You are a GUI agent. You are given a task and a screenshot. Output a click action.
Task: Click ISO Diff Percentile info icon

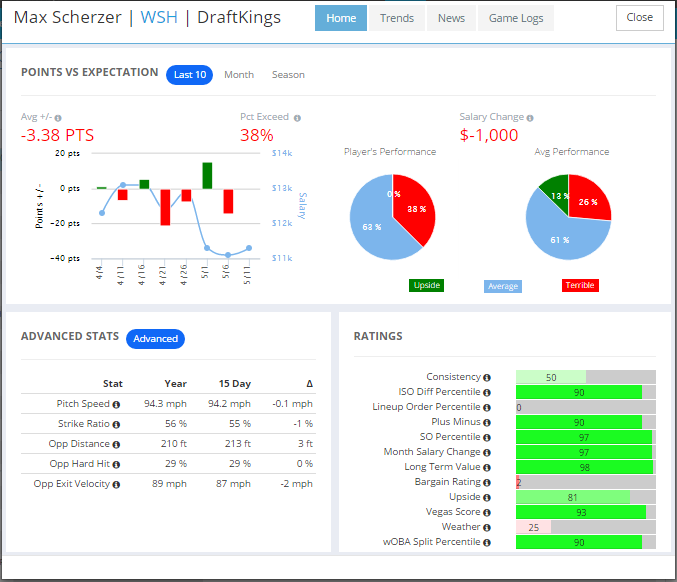tap(487, 392)
